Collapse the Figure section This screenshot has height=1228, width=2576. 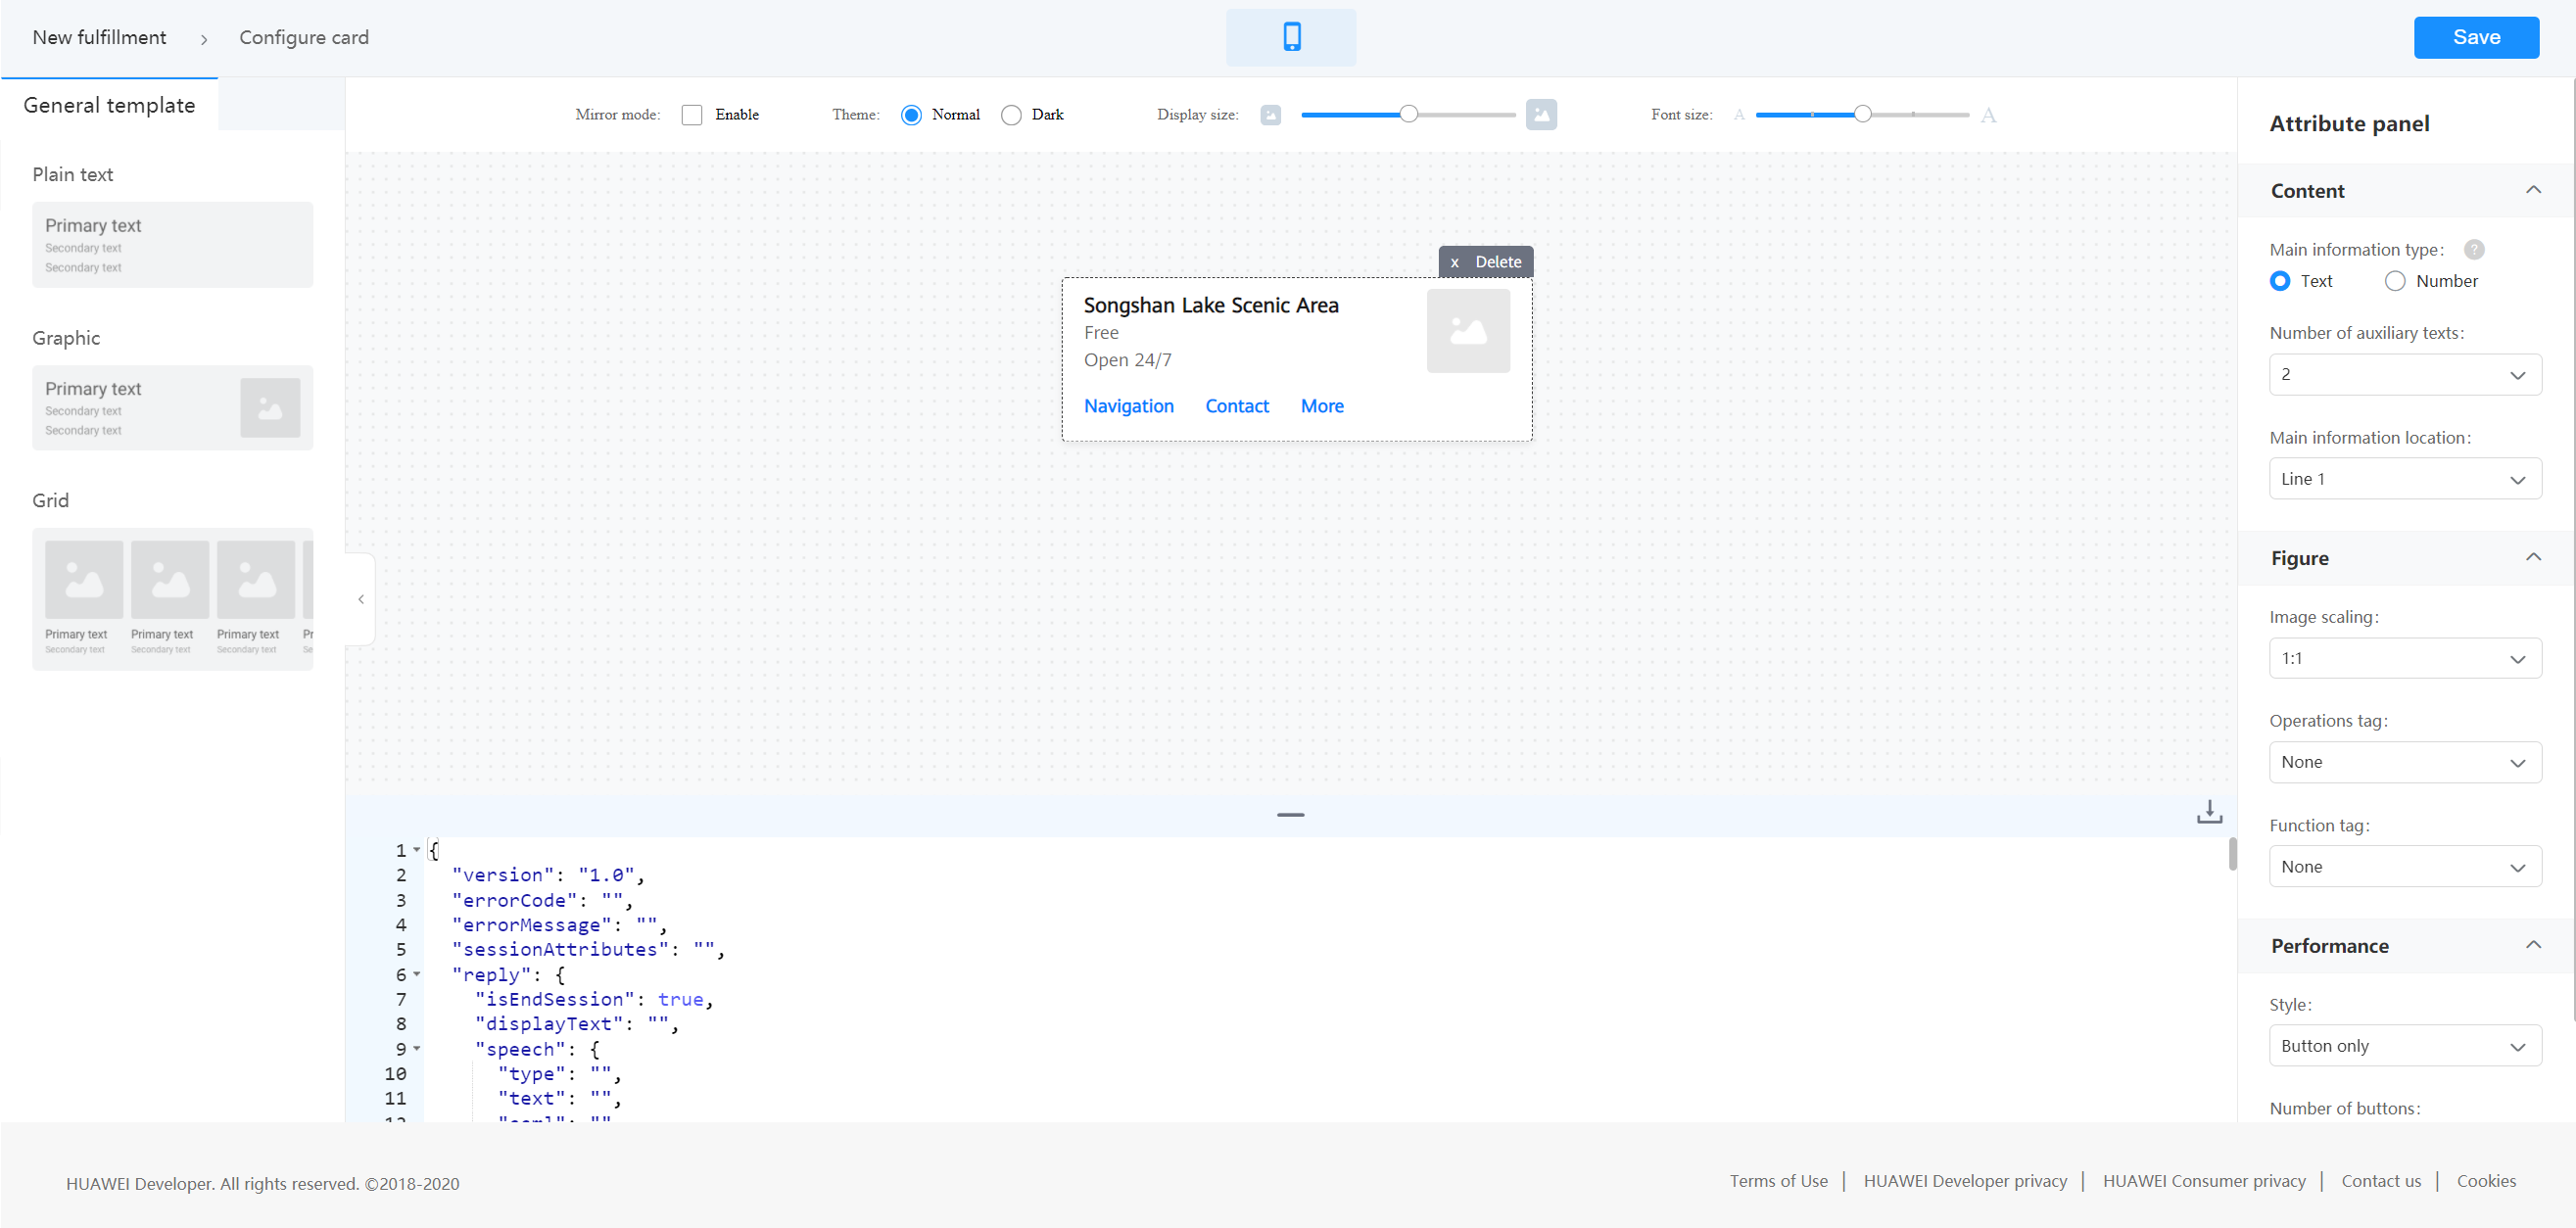pyautogui.click(x=2533, y=557)
